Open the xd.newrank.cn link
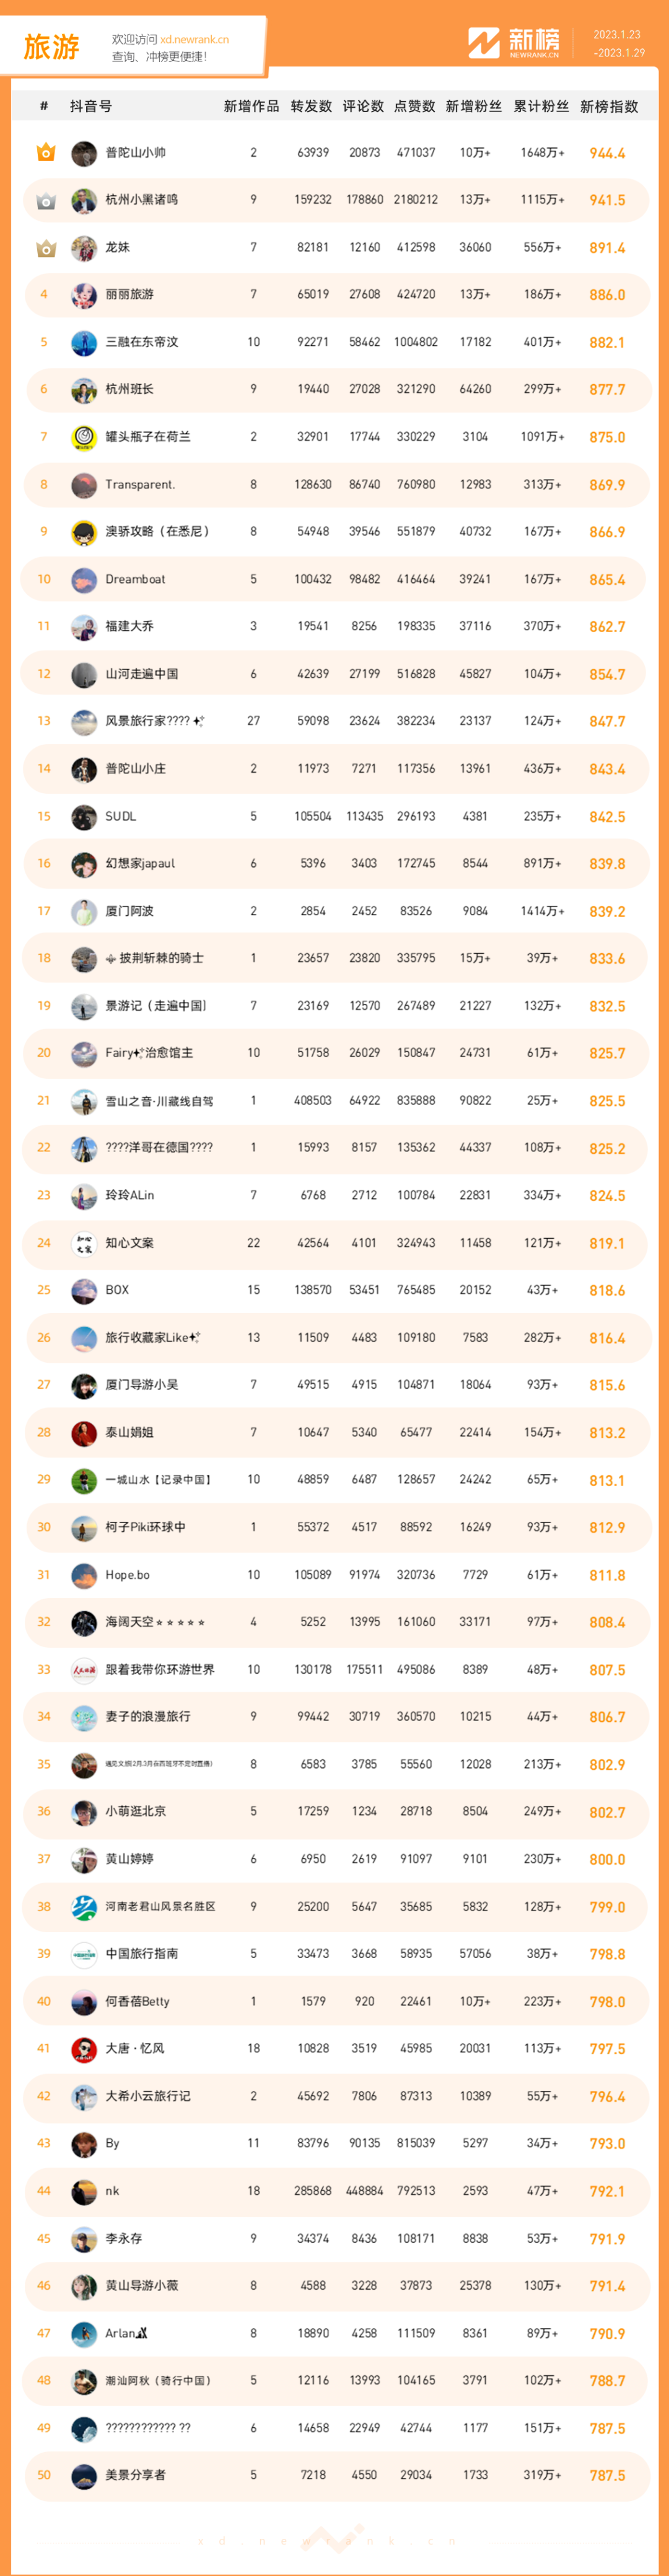 tap(194, 40)
